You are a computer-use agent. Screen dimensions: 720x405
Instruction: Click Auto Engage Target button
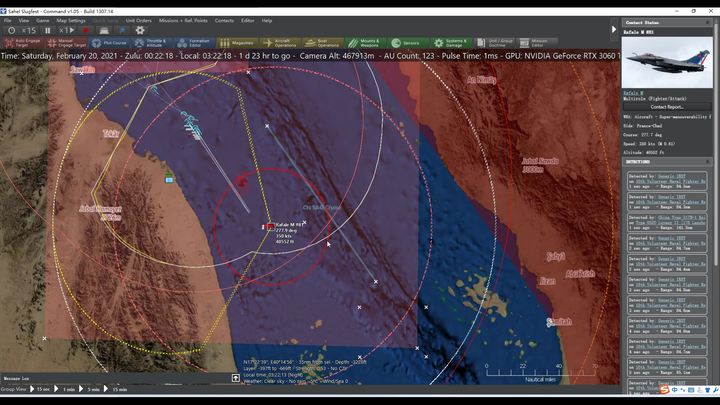[x=23, y=43]
